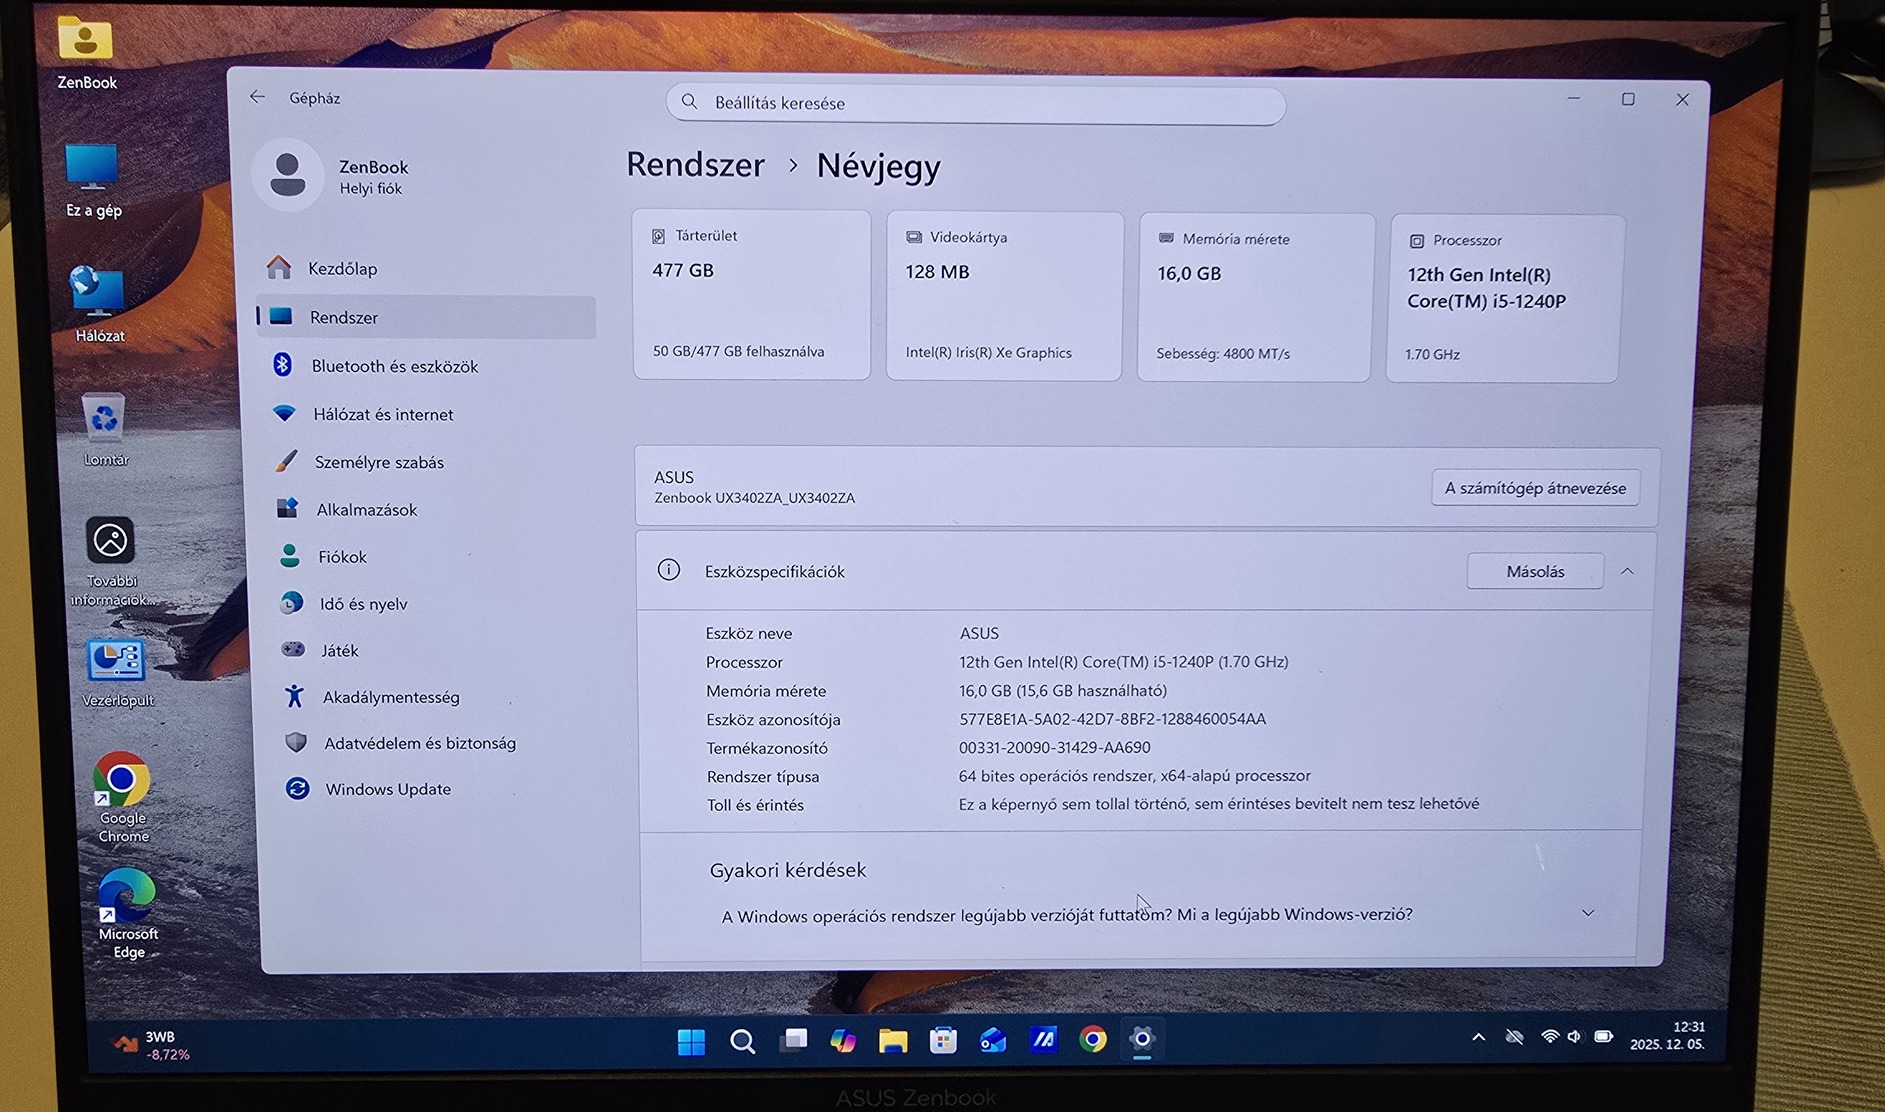Viewport: 1885px width, 1112px height.
Task: Open MyASUS app from taskbar
Action: coord(1043,1040)
